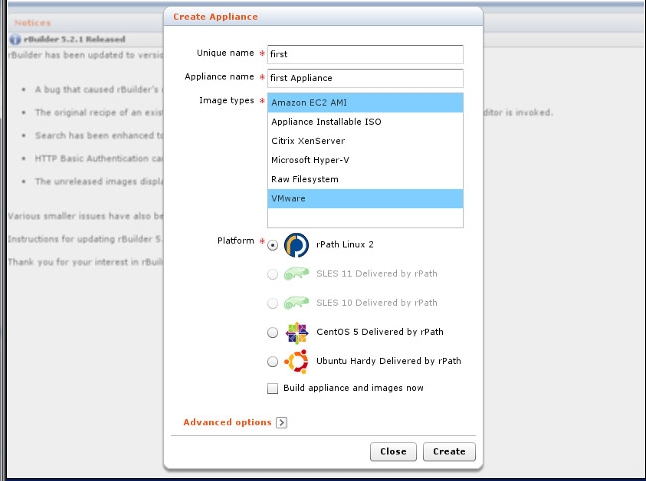Select Citrix XenServer image type
The width and height of the screenshot is (646, 481).
365,141
